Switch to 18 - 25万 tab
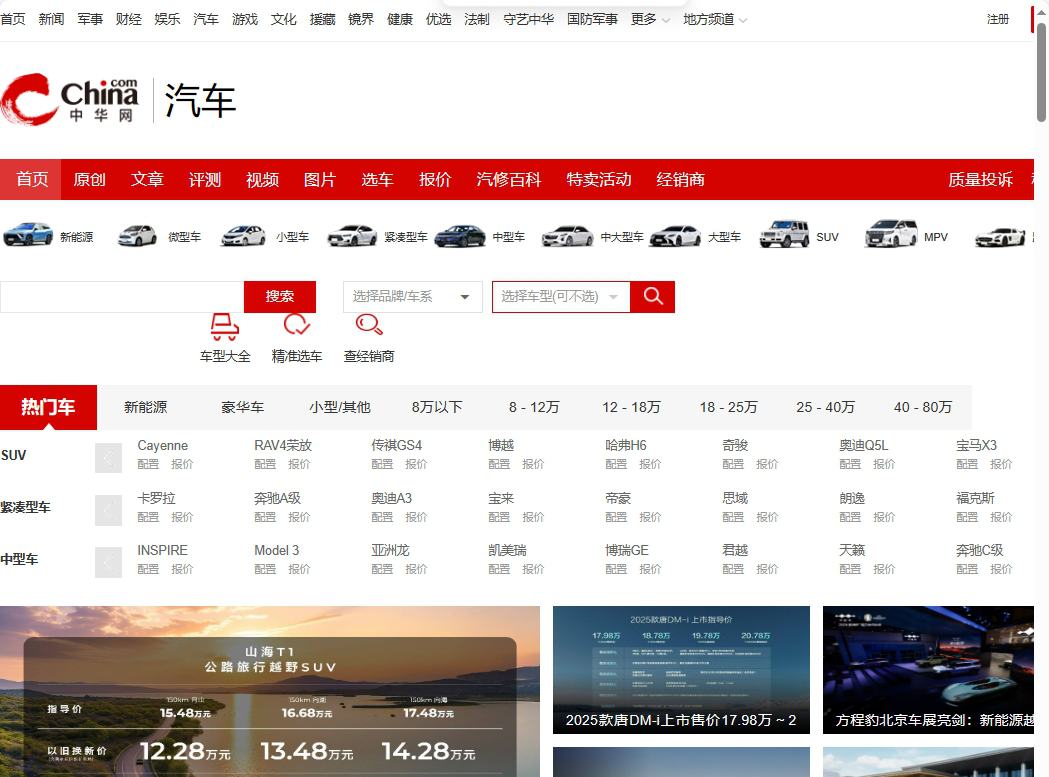This screenshot has height=777, width=1049. [728, 407]
